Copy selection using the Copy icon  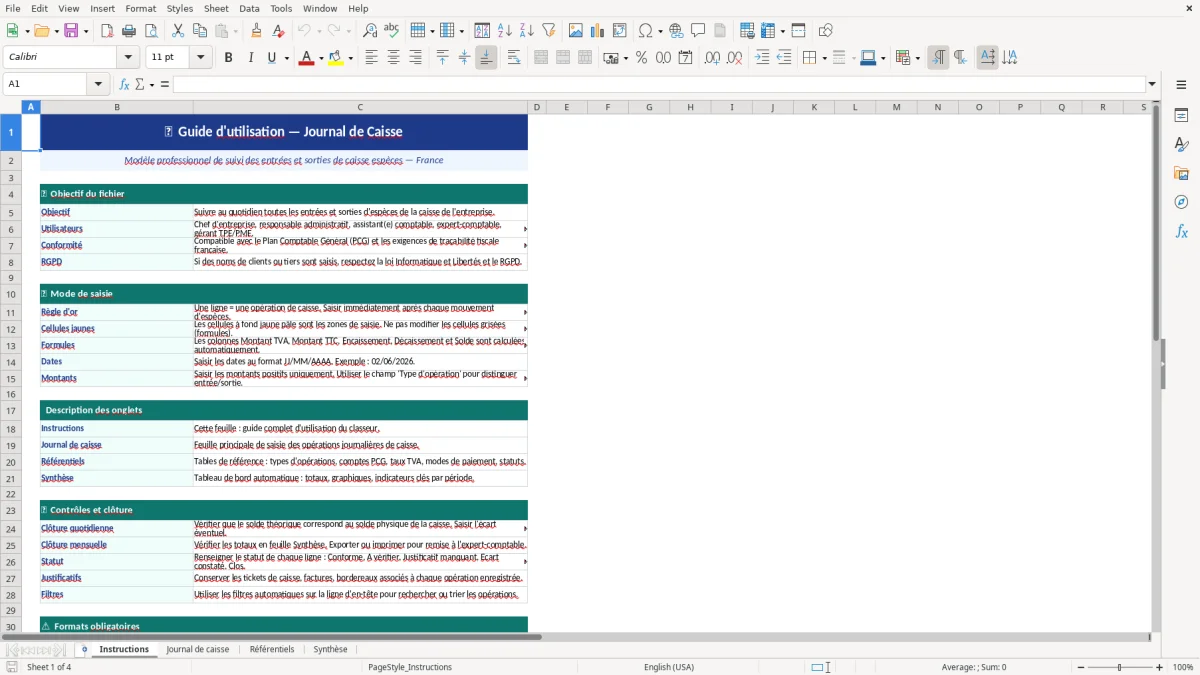[x=199, y=31]
